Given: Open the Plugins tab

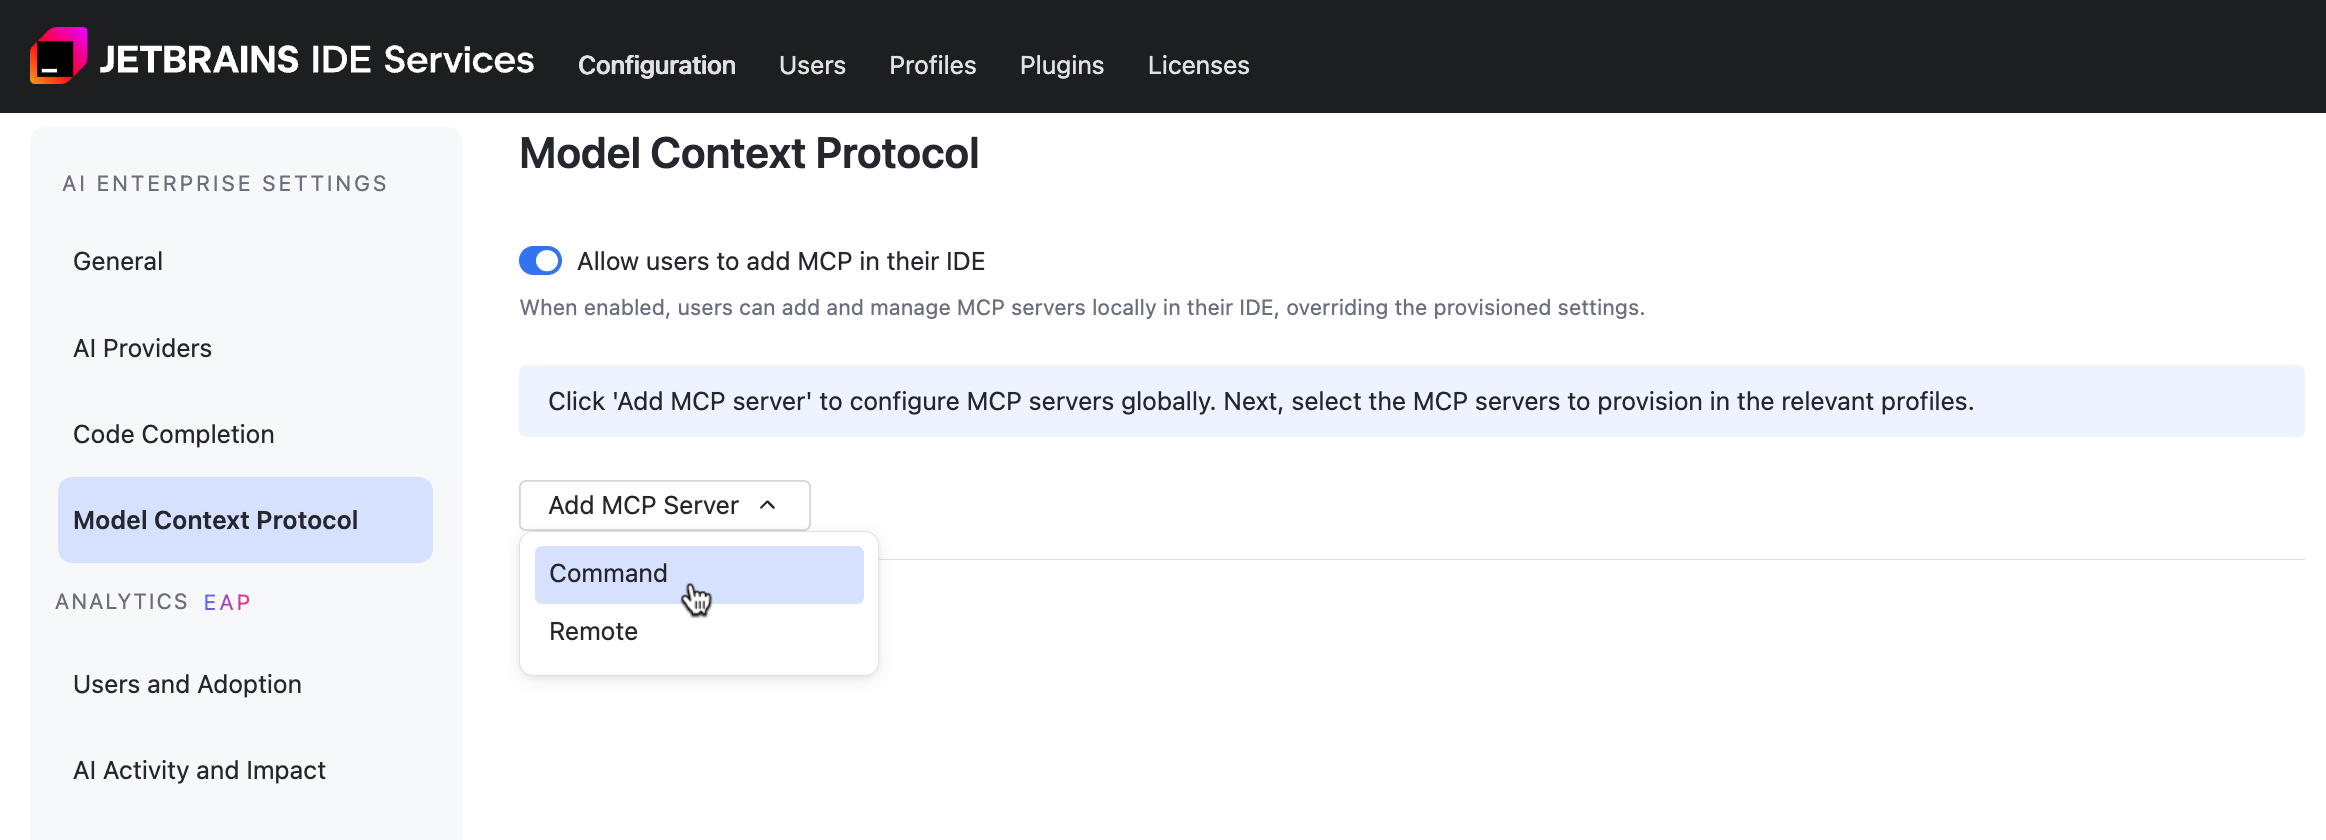Looking at the screenshot, I should pyautogui.click(x=1061, y=65).
